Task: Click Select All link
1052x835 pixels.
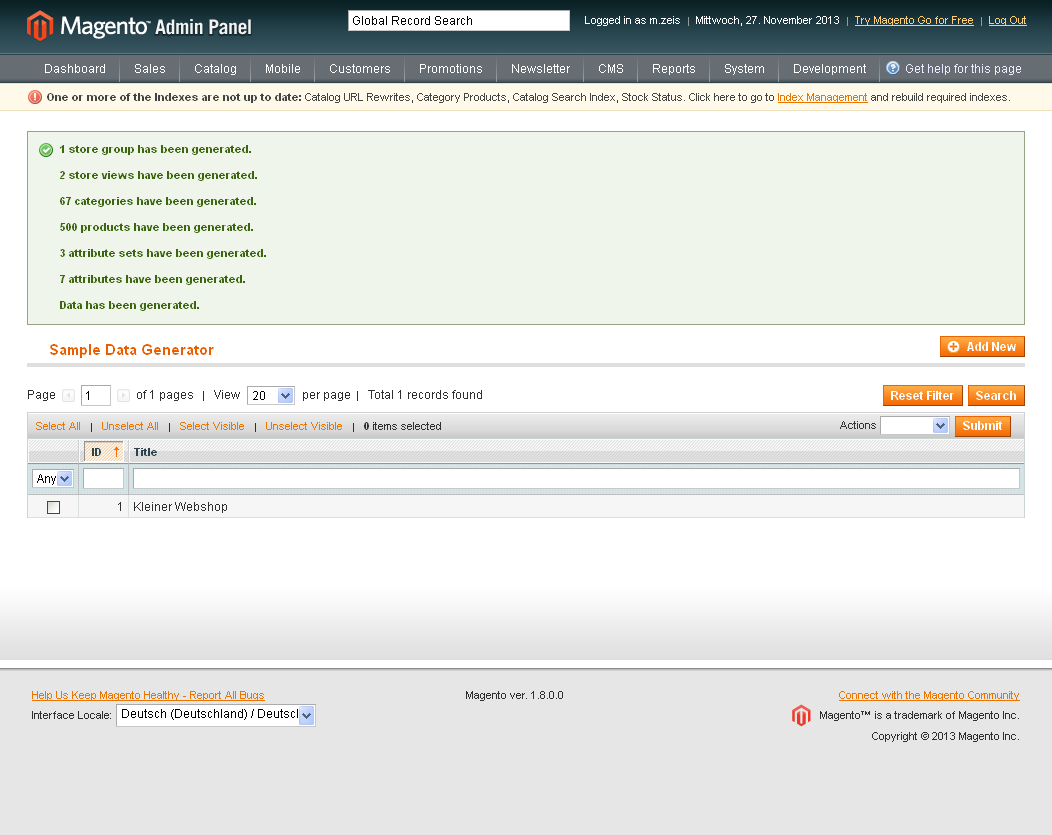Action: point(58,426)
